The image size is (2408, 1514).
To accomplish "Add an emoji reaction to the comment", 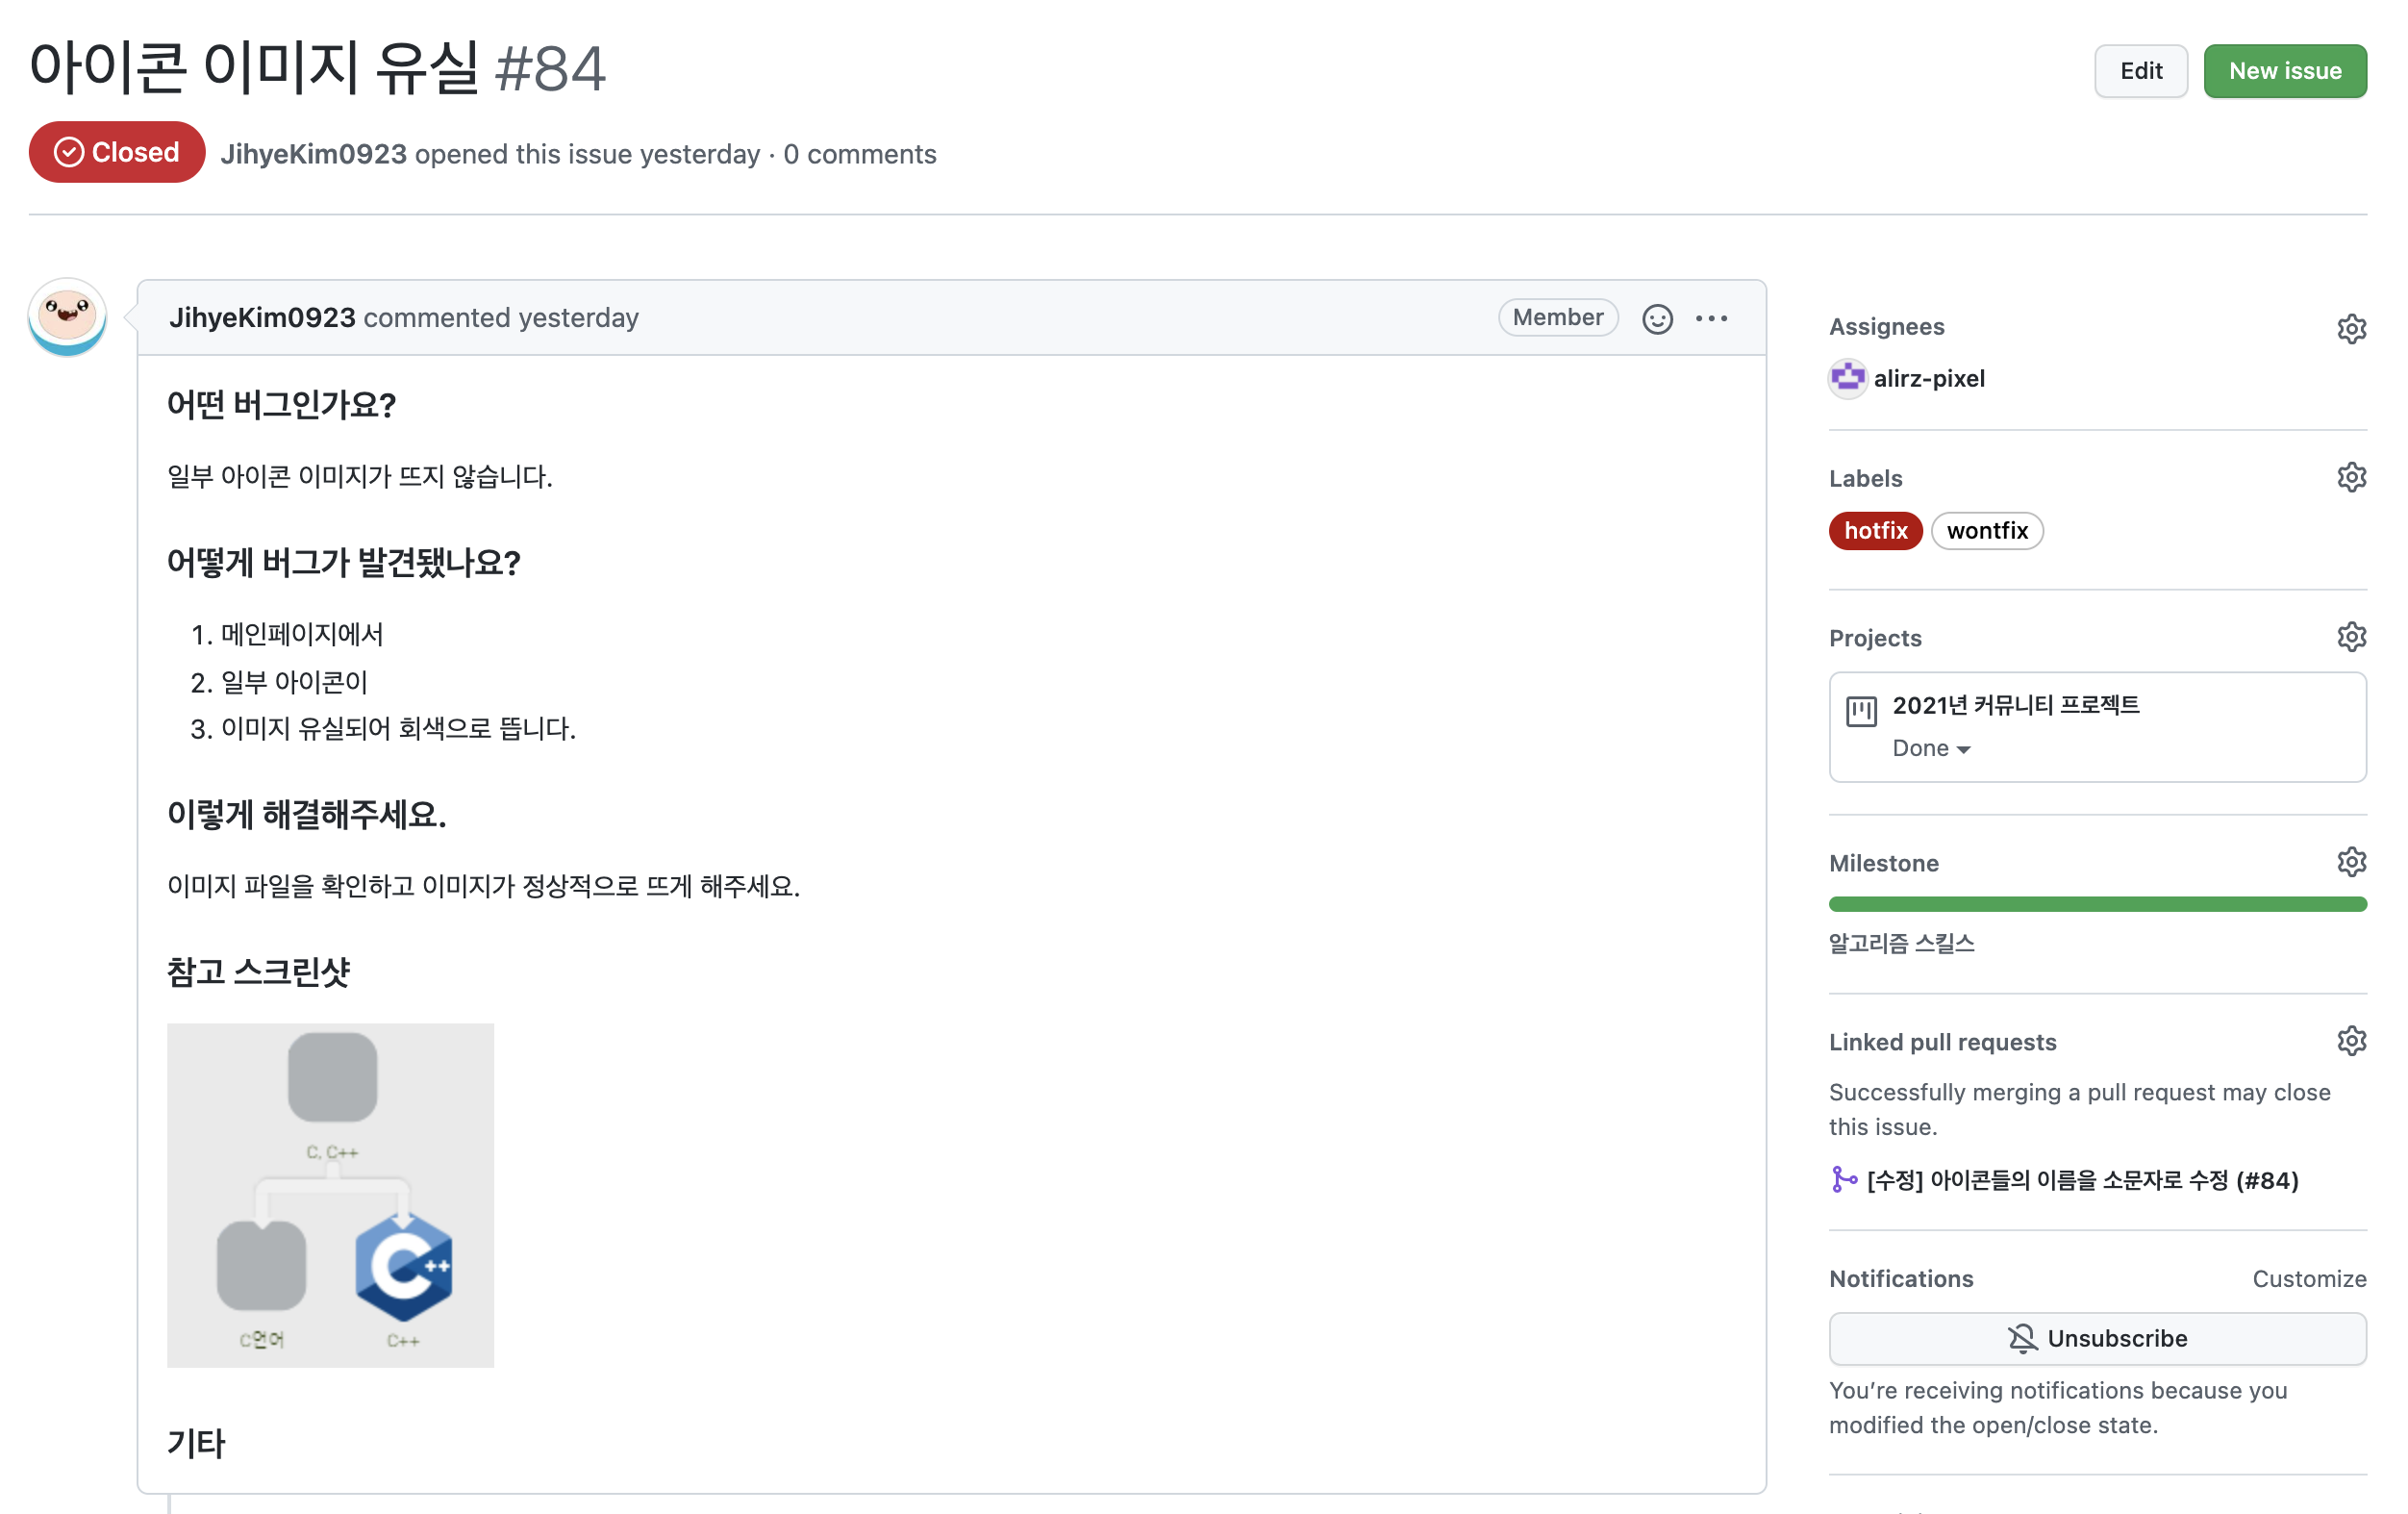I will [1657, 318].
